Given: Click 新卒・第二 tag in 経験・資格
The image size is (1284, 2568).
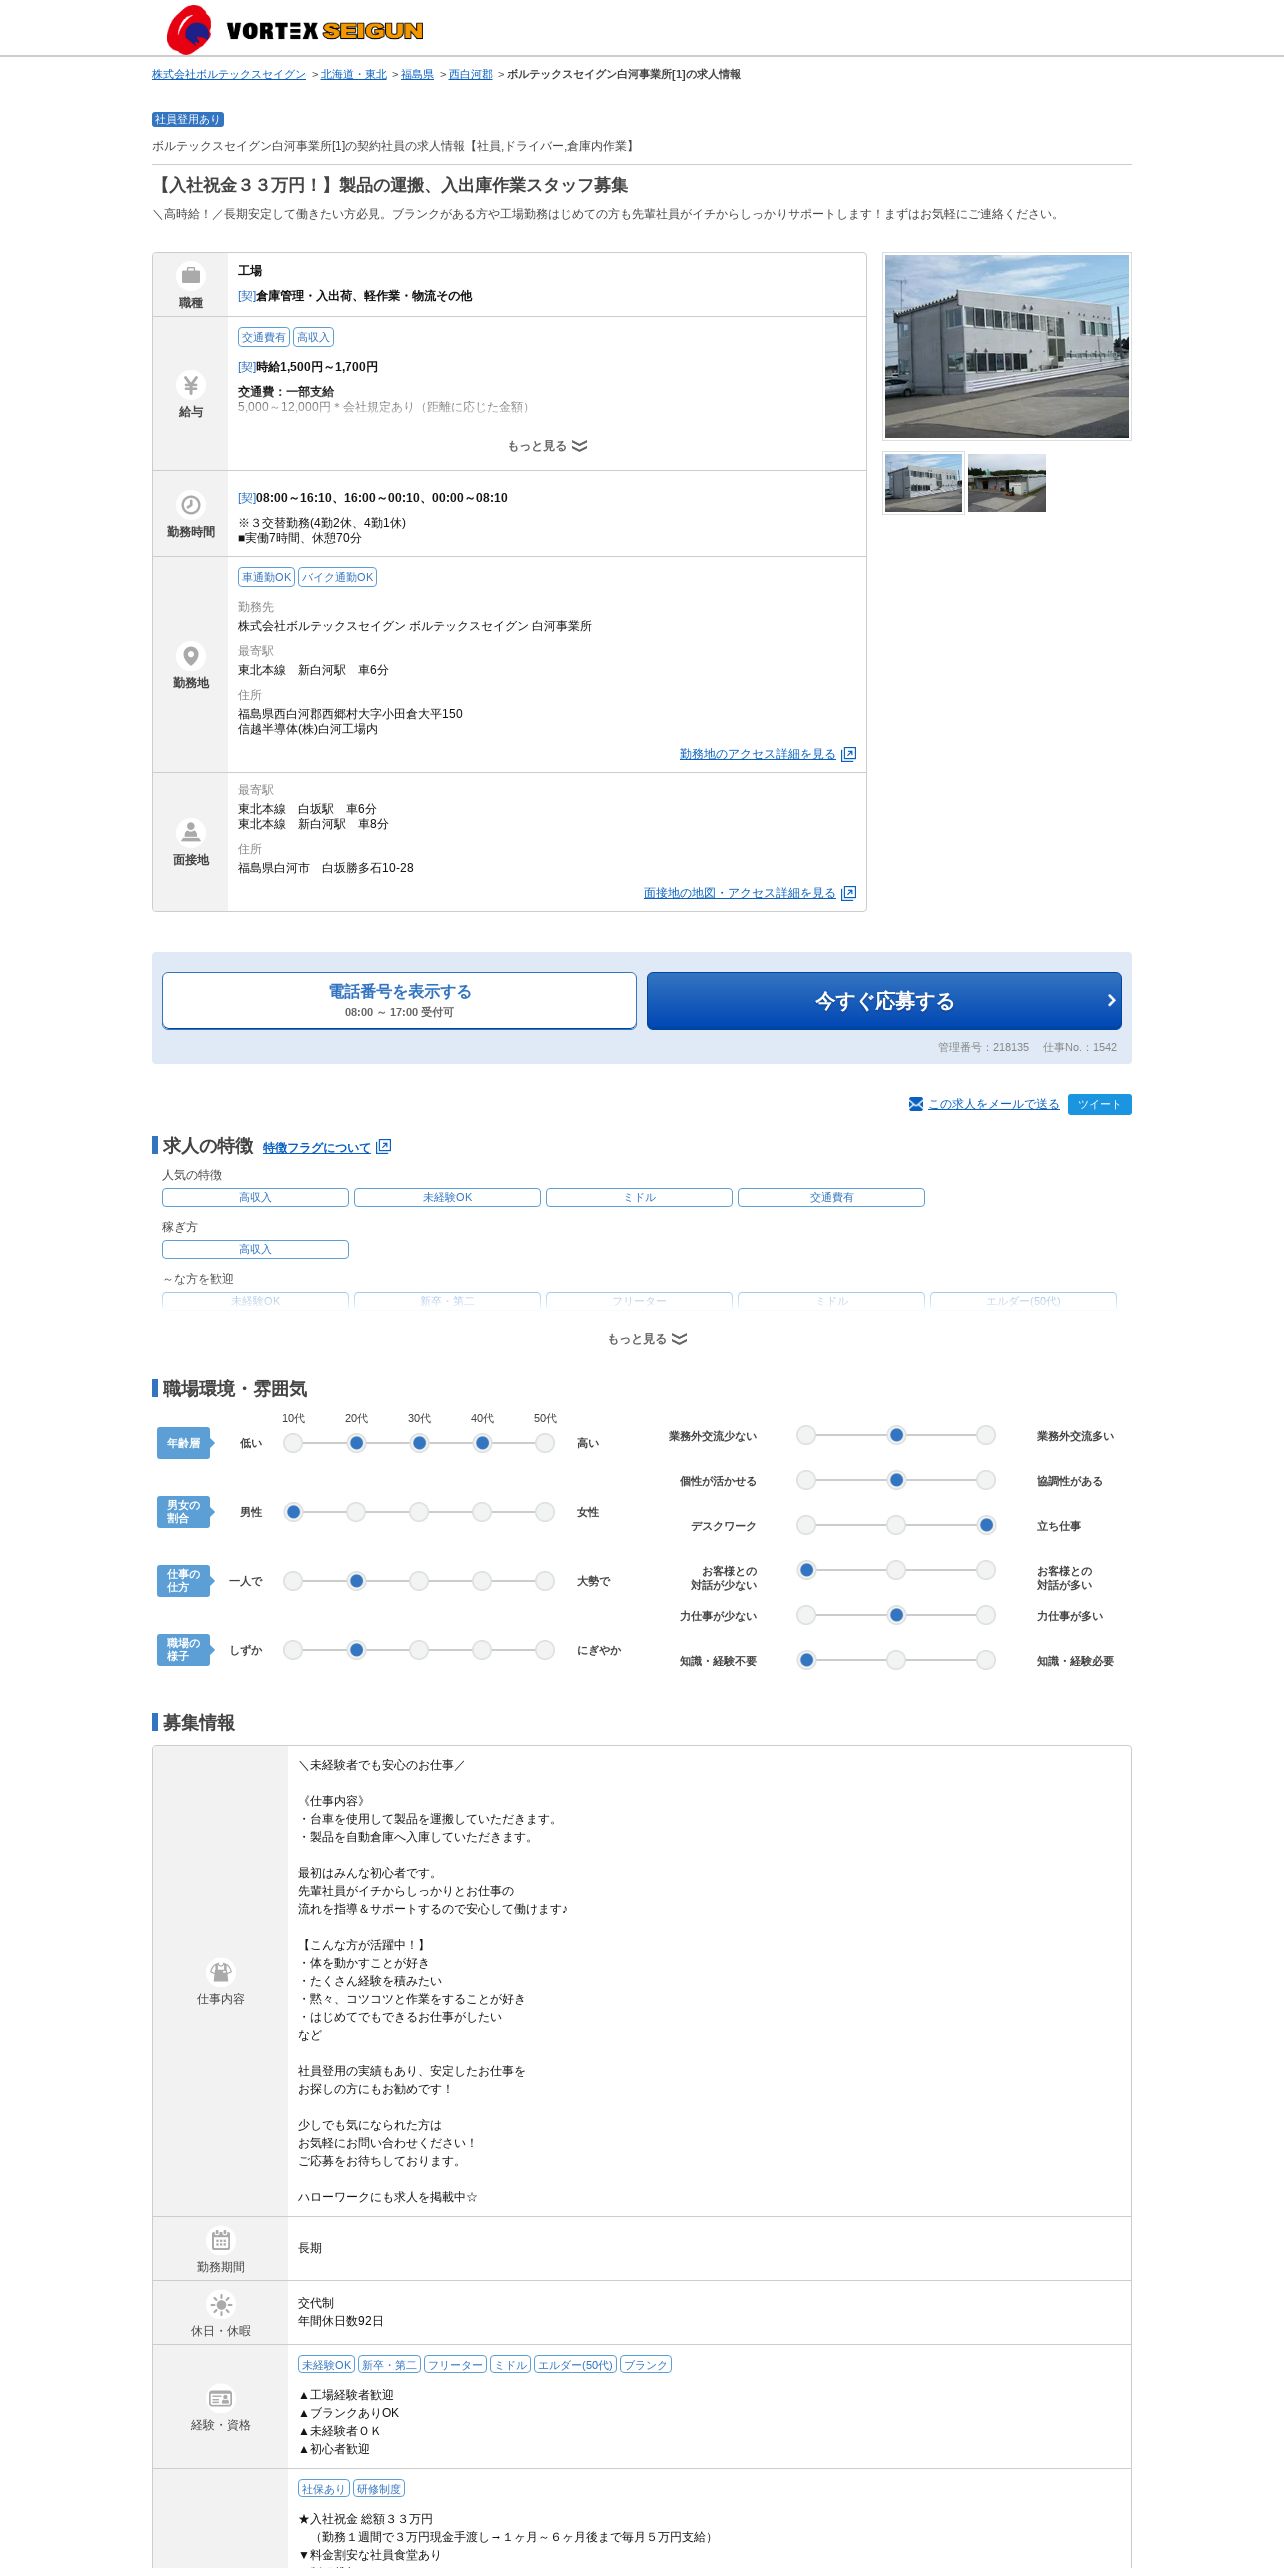Looking at the screenshot, I should [x=389, y=2365].
